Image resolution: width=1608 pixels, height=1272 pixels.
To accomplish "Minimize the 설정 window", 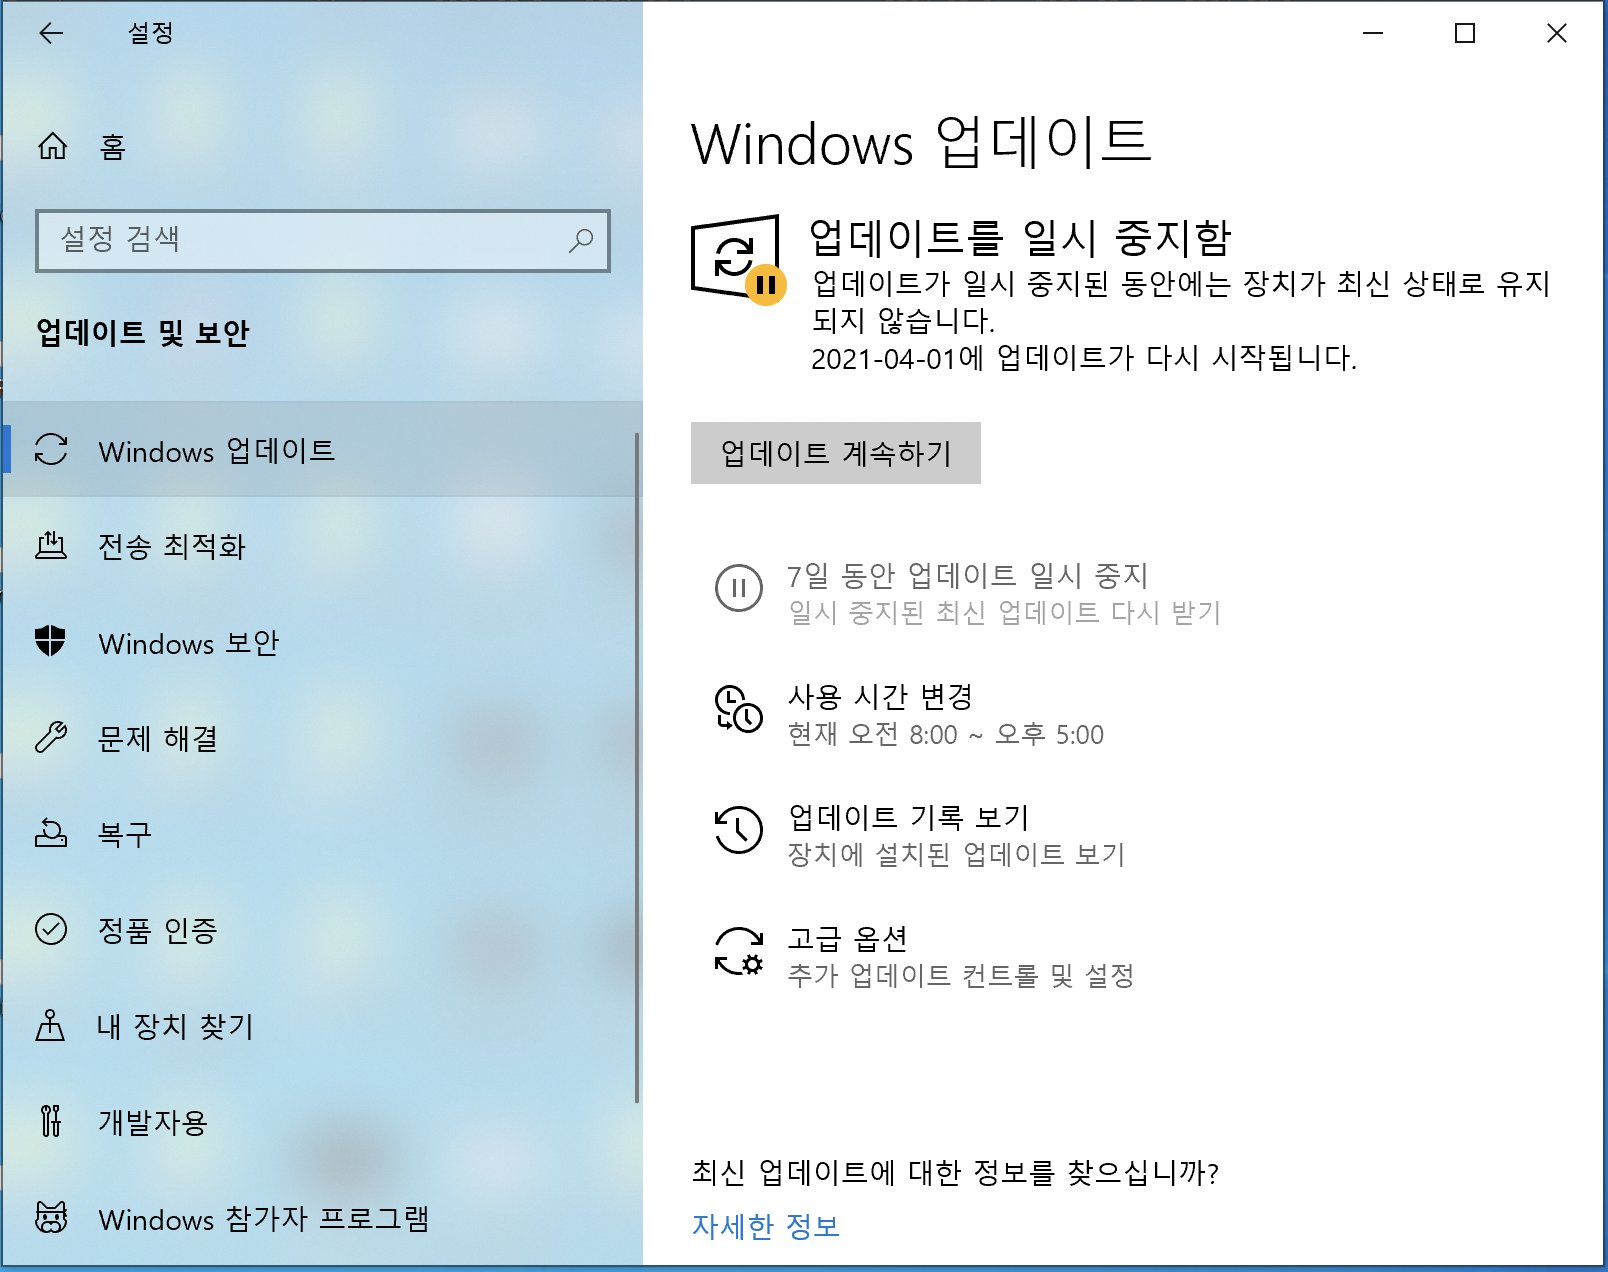I will [x=1373, y=33].
